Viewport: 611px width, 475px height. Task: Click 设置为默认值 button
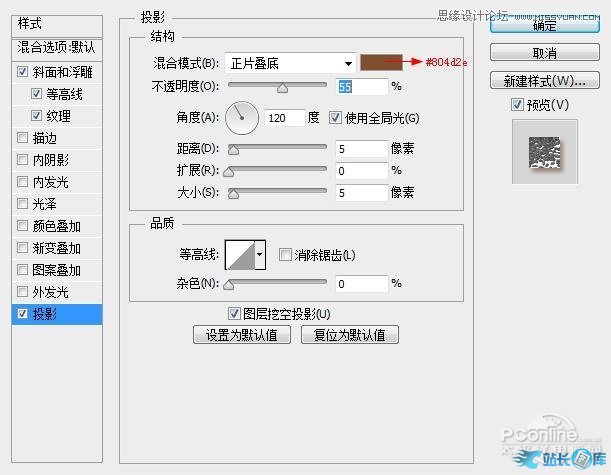(248, 335)
